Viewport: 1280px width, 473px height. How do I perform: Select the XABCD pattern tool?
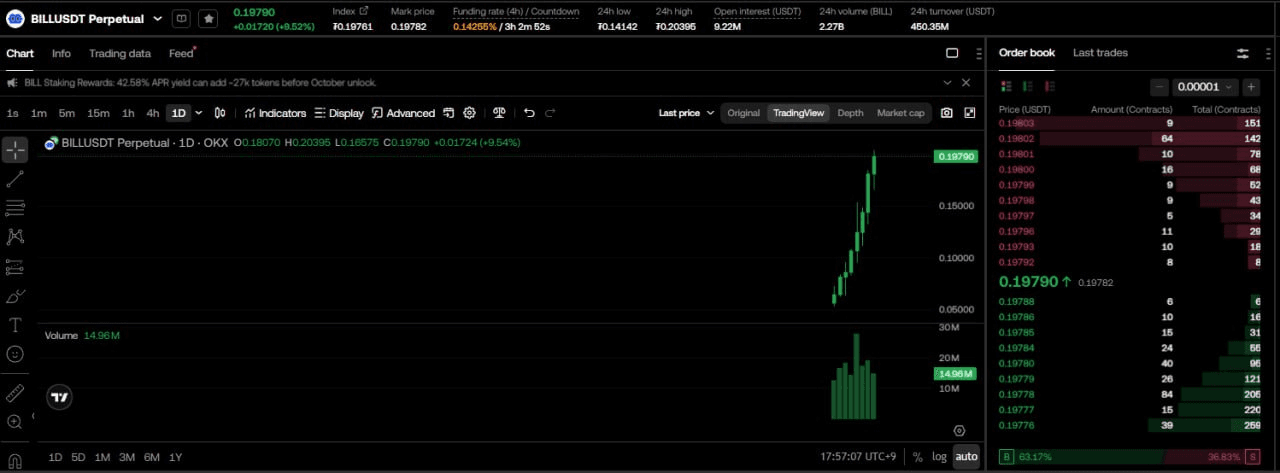[x=15, y=237]
